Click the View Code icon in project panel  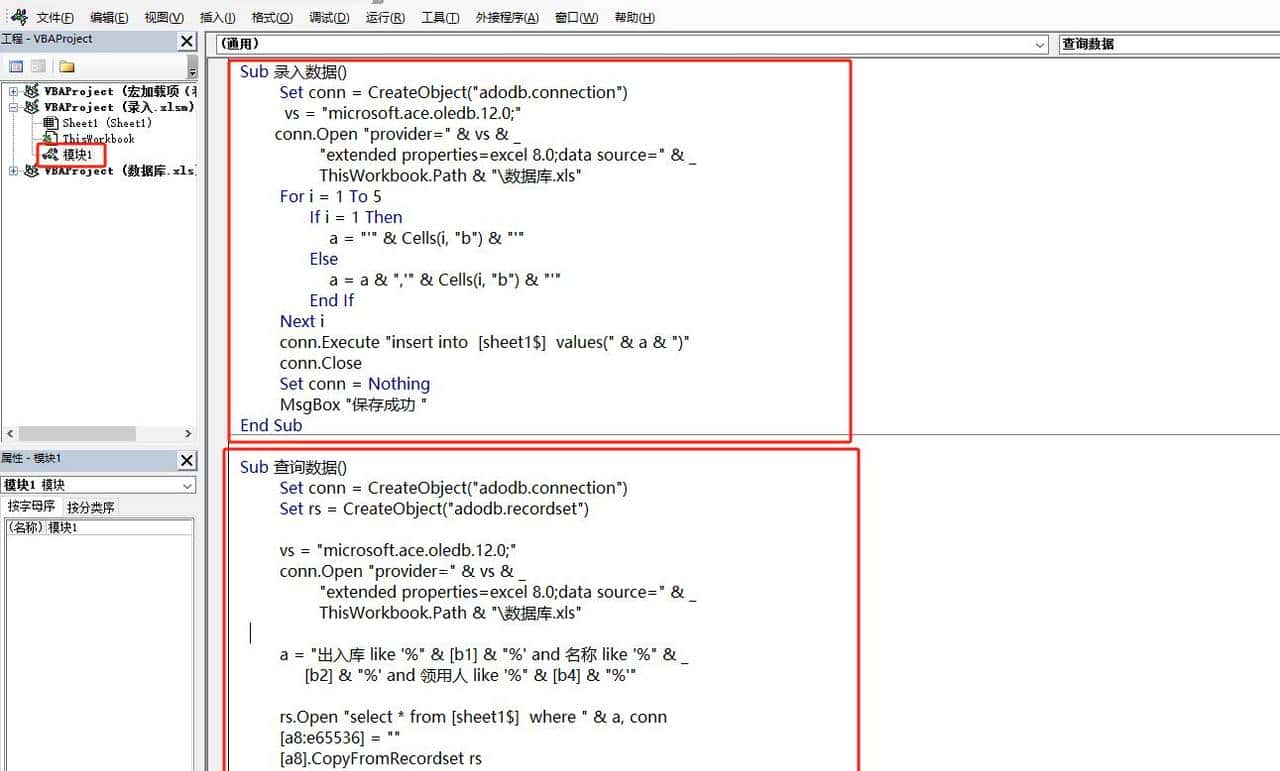pos(16,67)
